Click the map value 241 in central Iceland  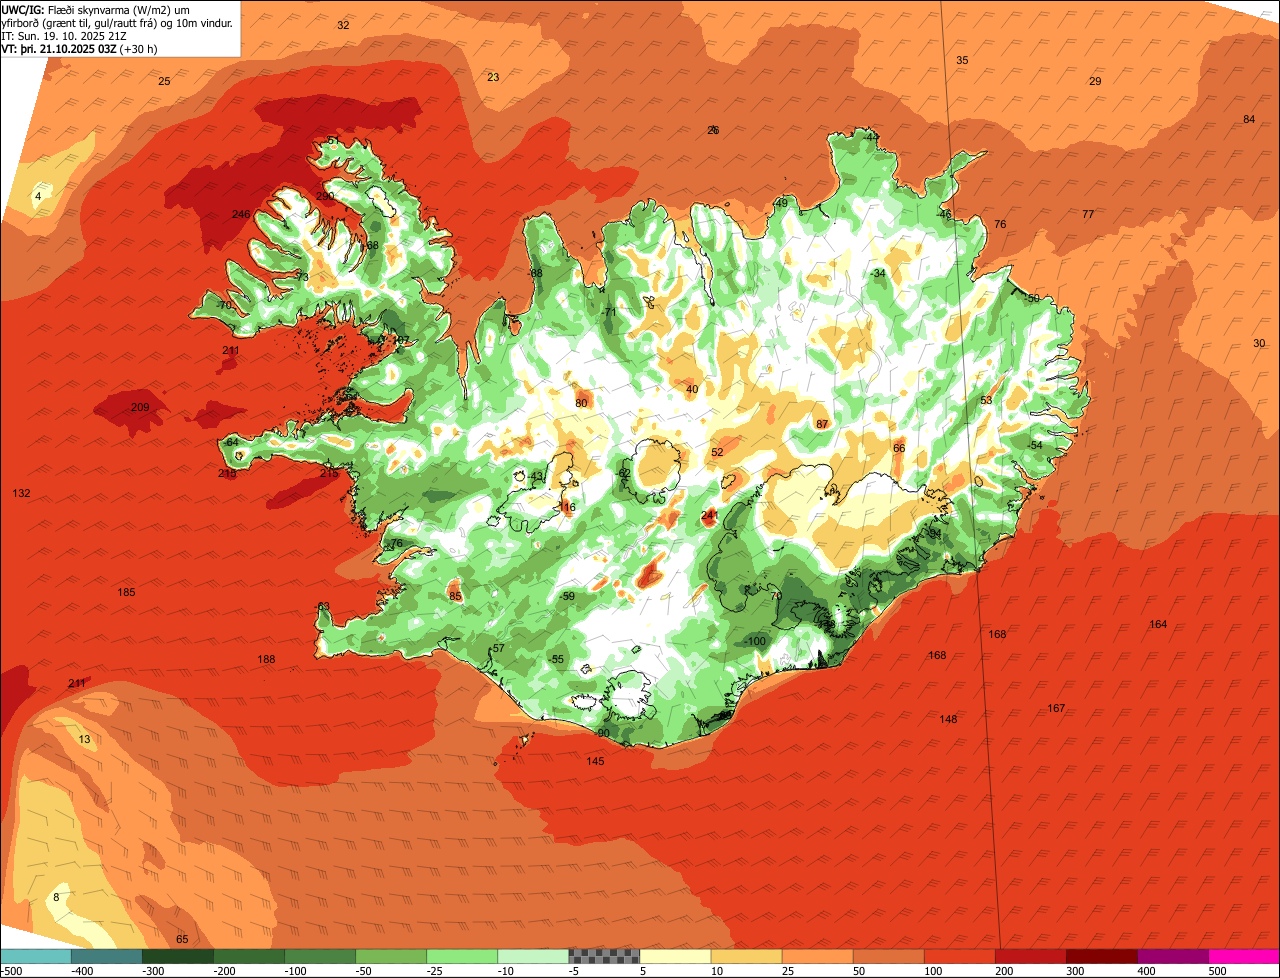(710, 515)
